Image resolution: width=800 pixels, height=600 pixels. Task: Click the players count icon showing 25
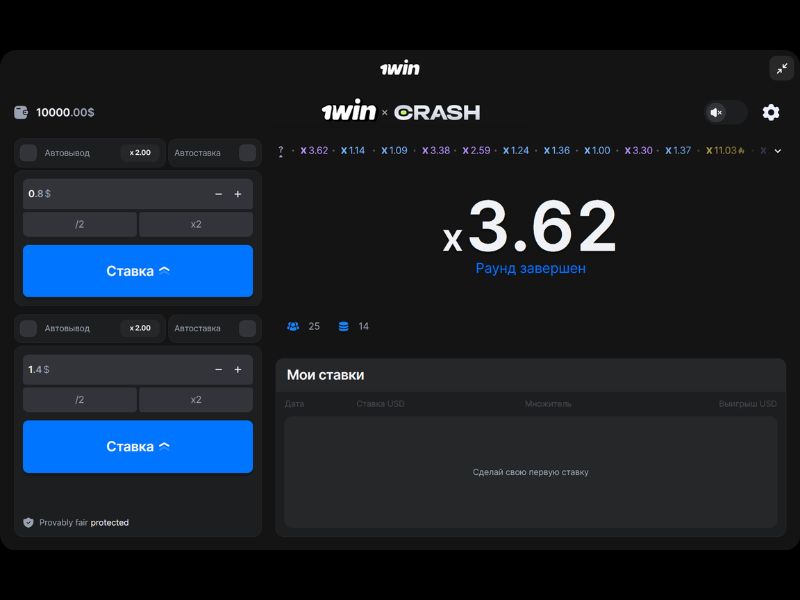click(x=293, y=326)
